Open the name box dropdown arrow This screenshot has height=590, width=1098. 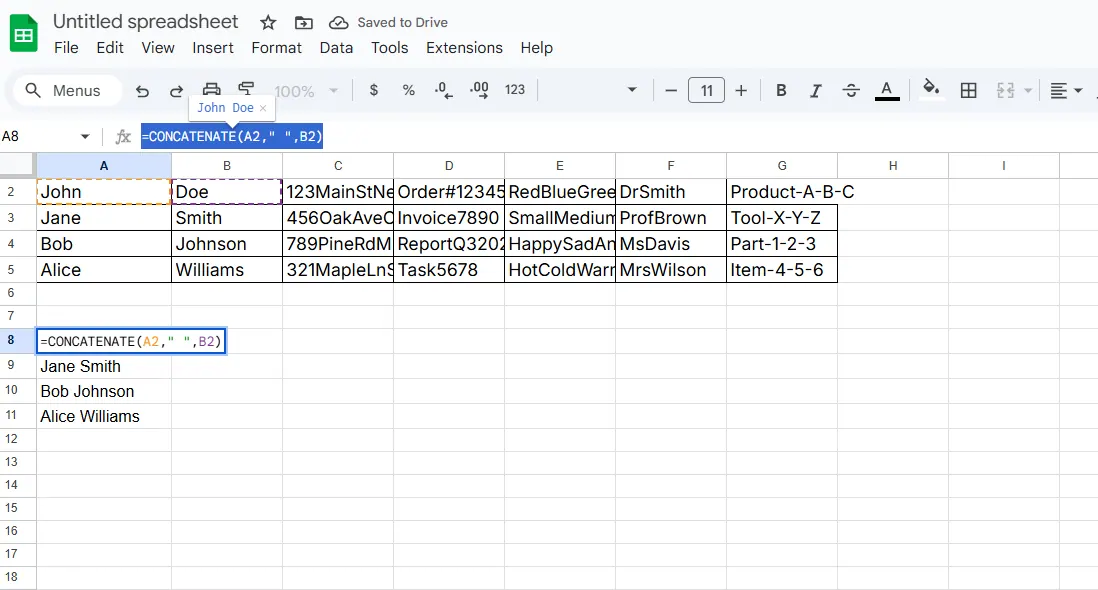pyautogui.click(x=85, y=137)
